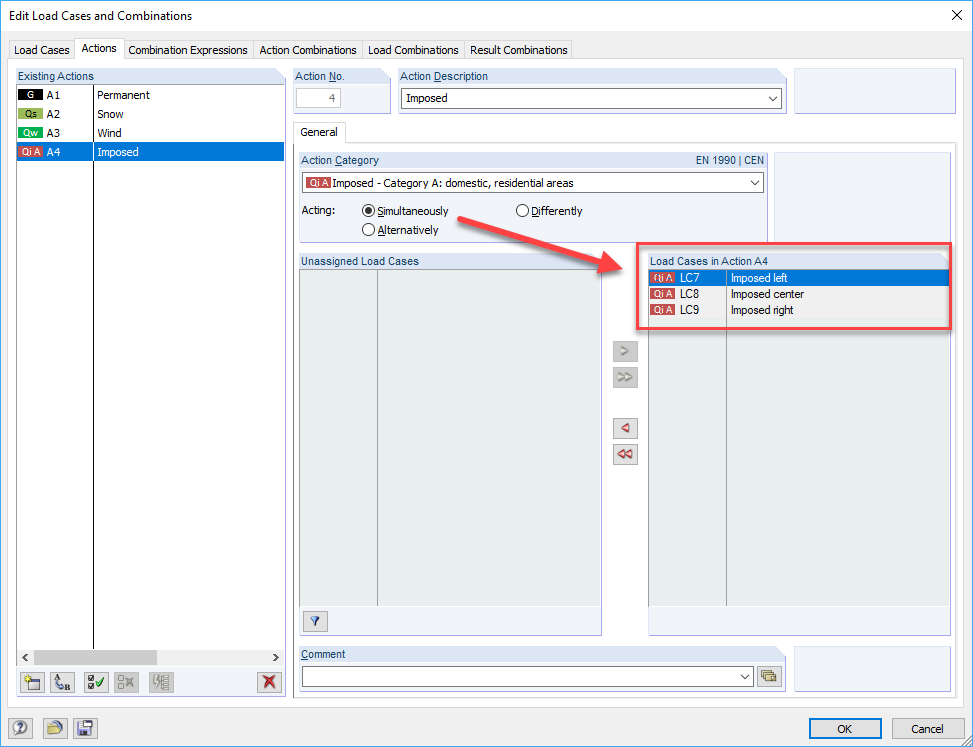Open the Action Category dropdown

click(755, 183)
